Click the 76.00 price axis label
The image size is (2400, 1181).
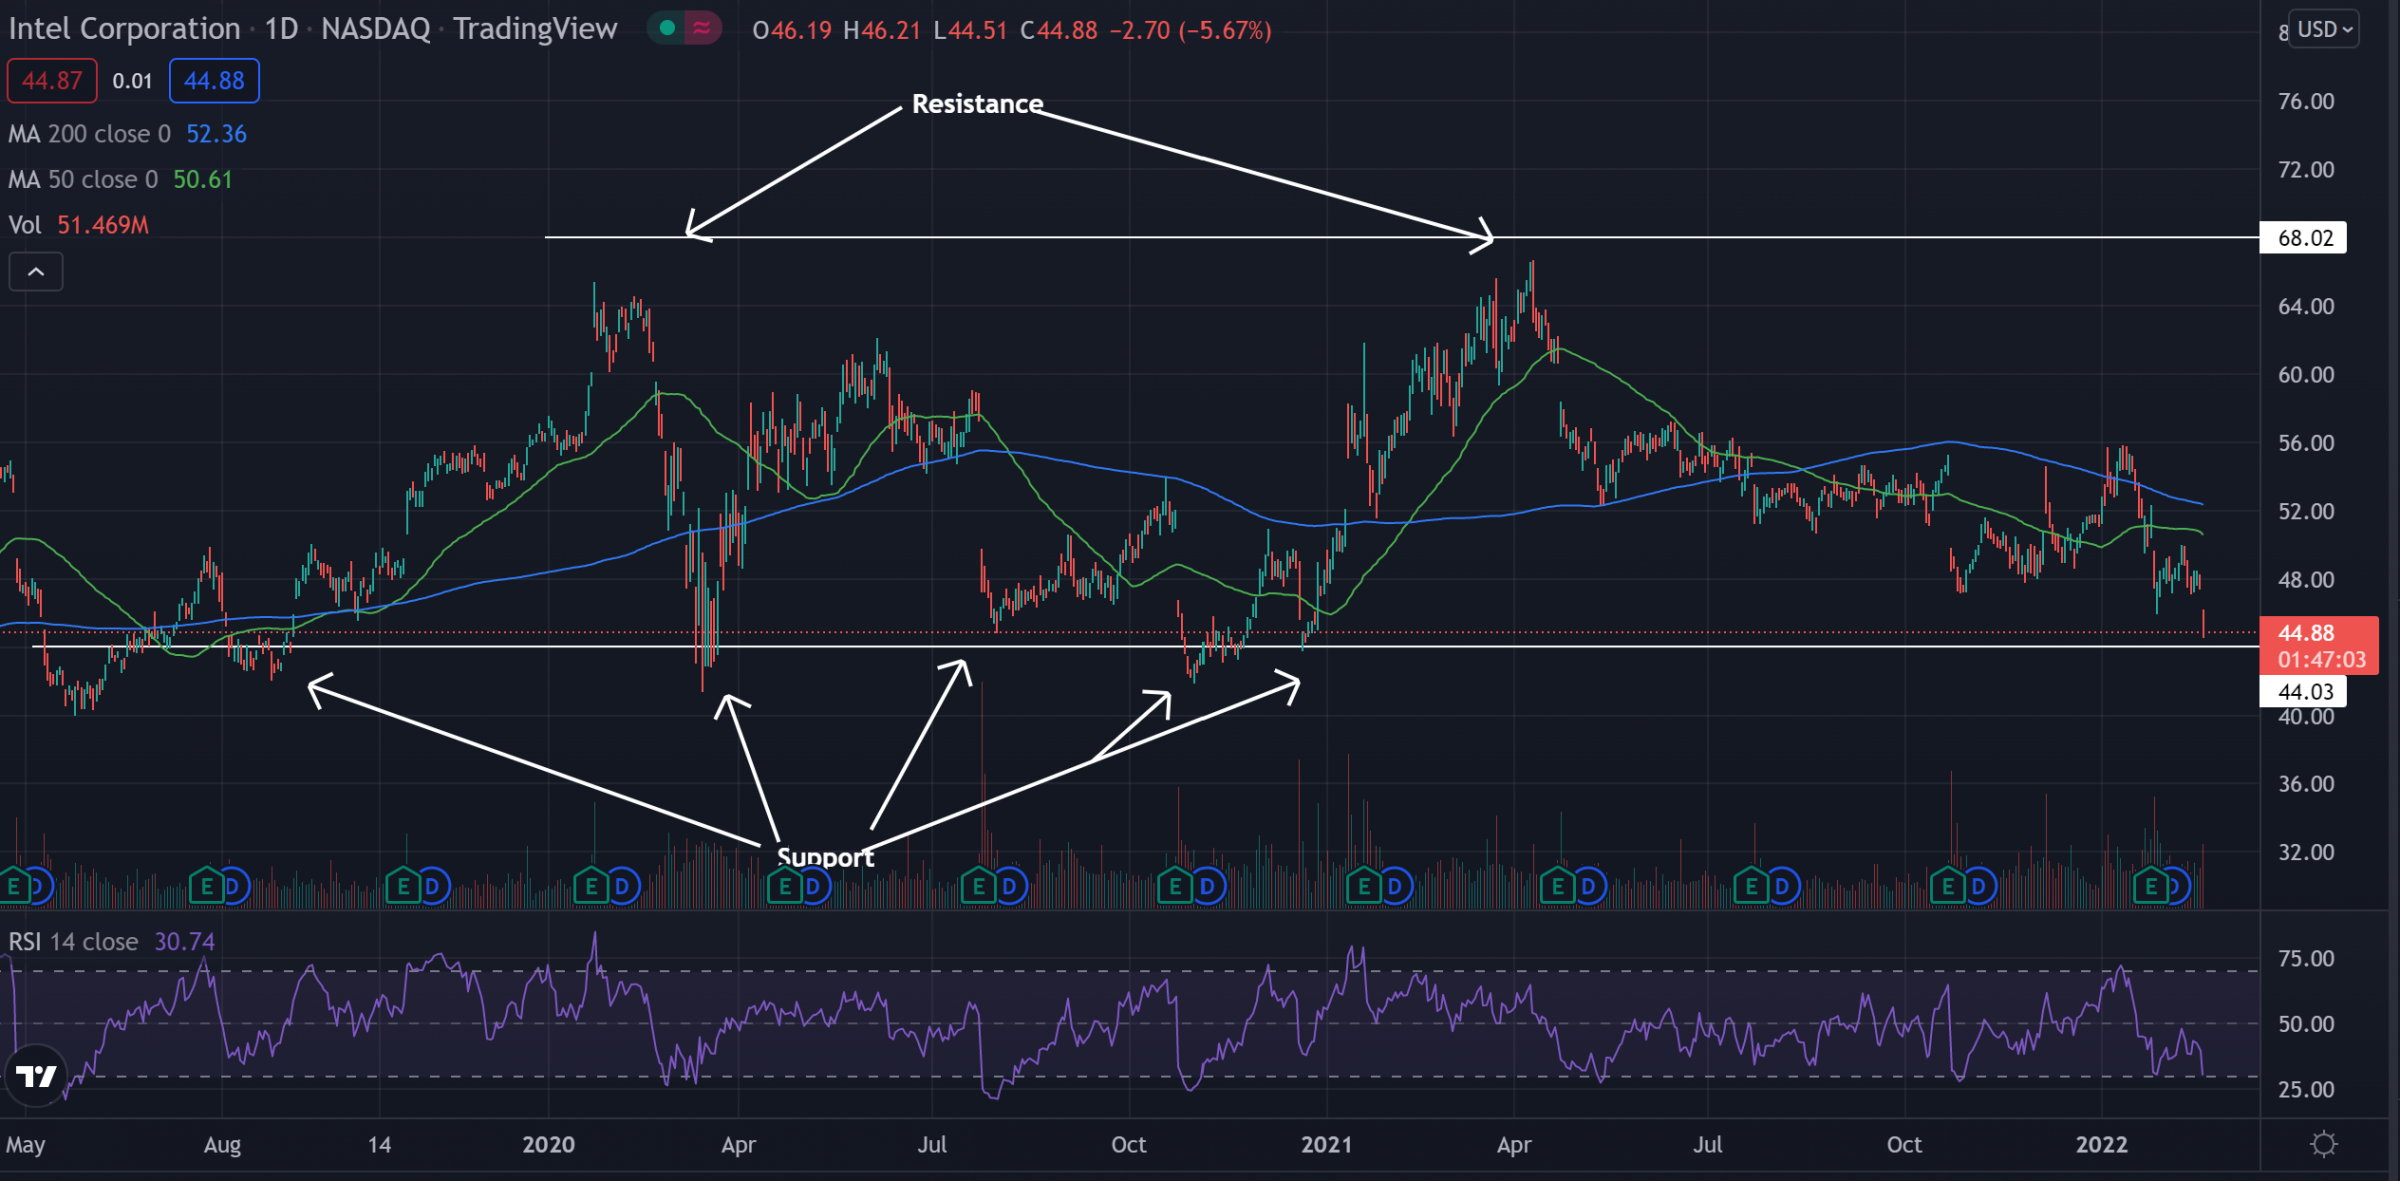[x=2306, y=102]
